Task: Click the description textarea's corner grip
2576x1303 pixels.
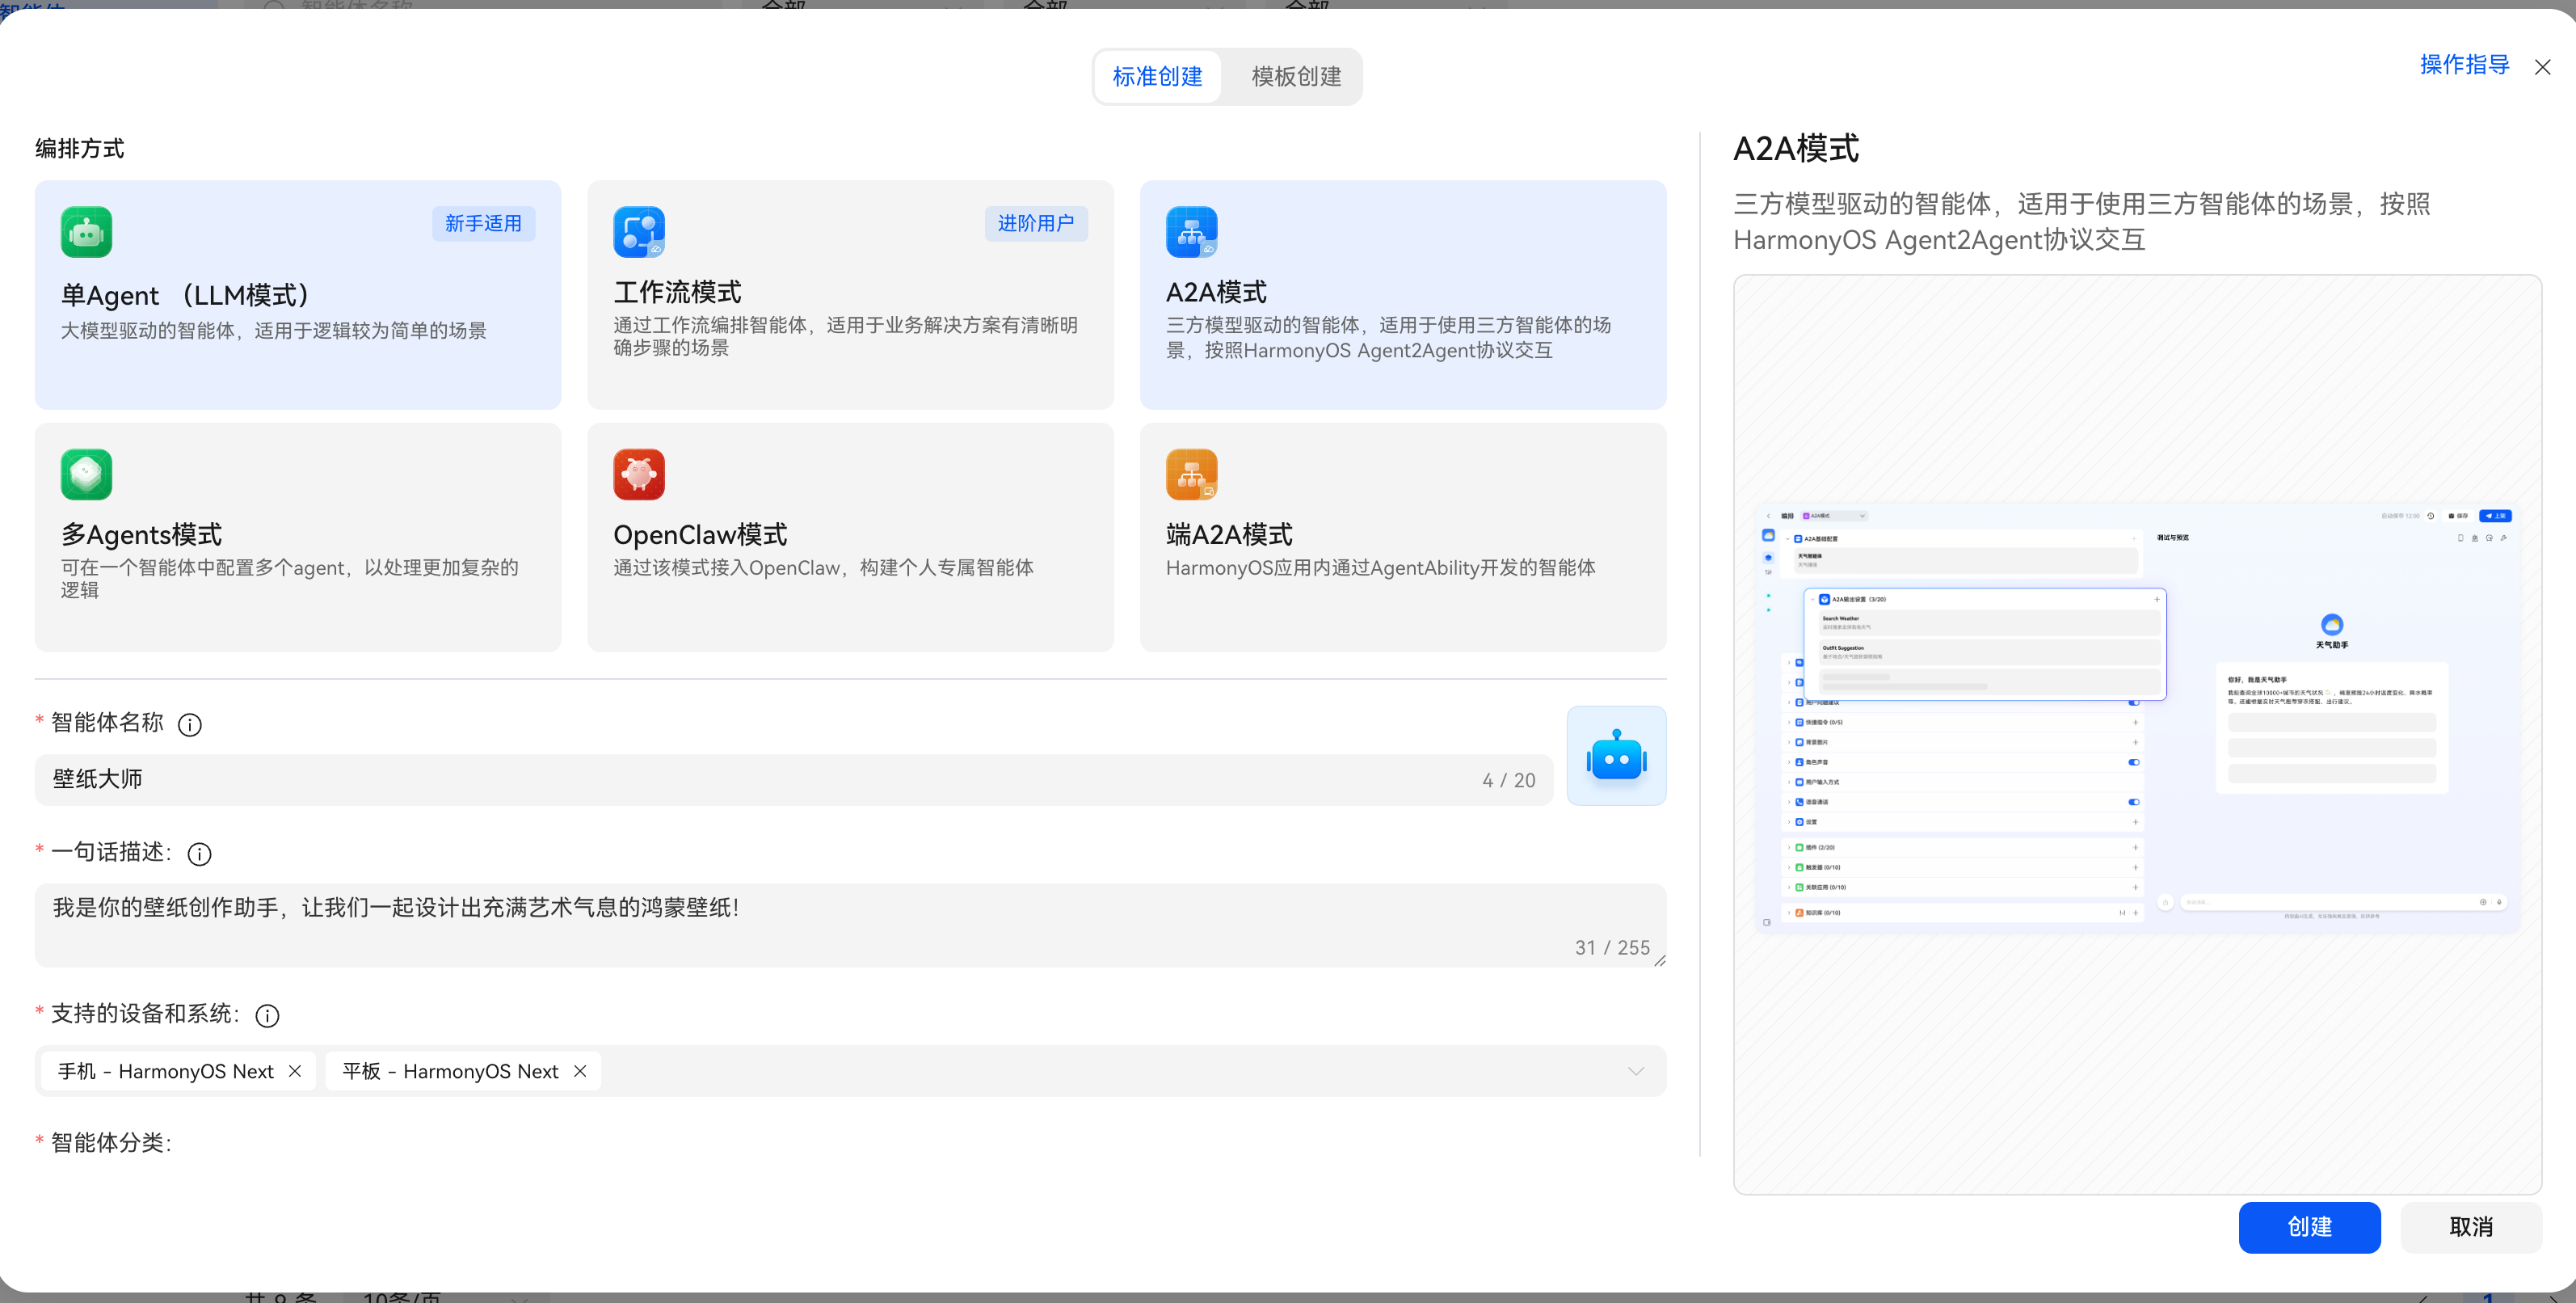Action: click(x=1659, y=960)
